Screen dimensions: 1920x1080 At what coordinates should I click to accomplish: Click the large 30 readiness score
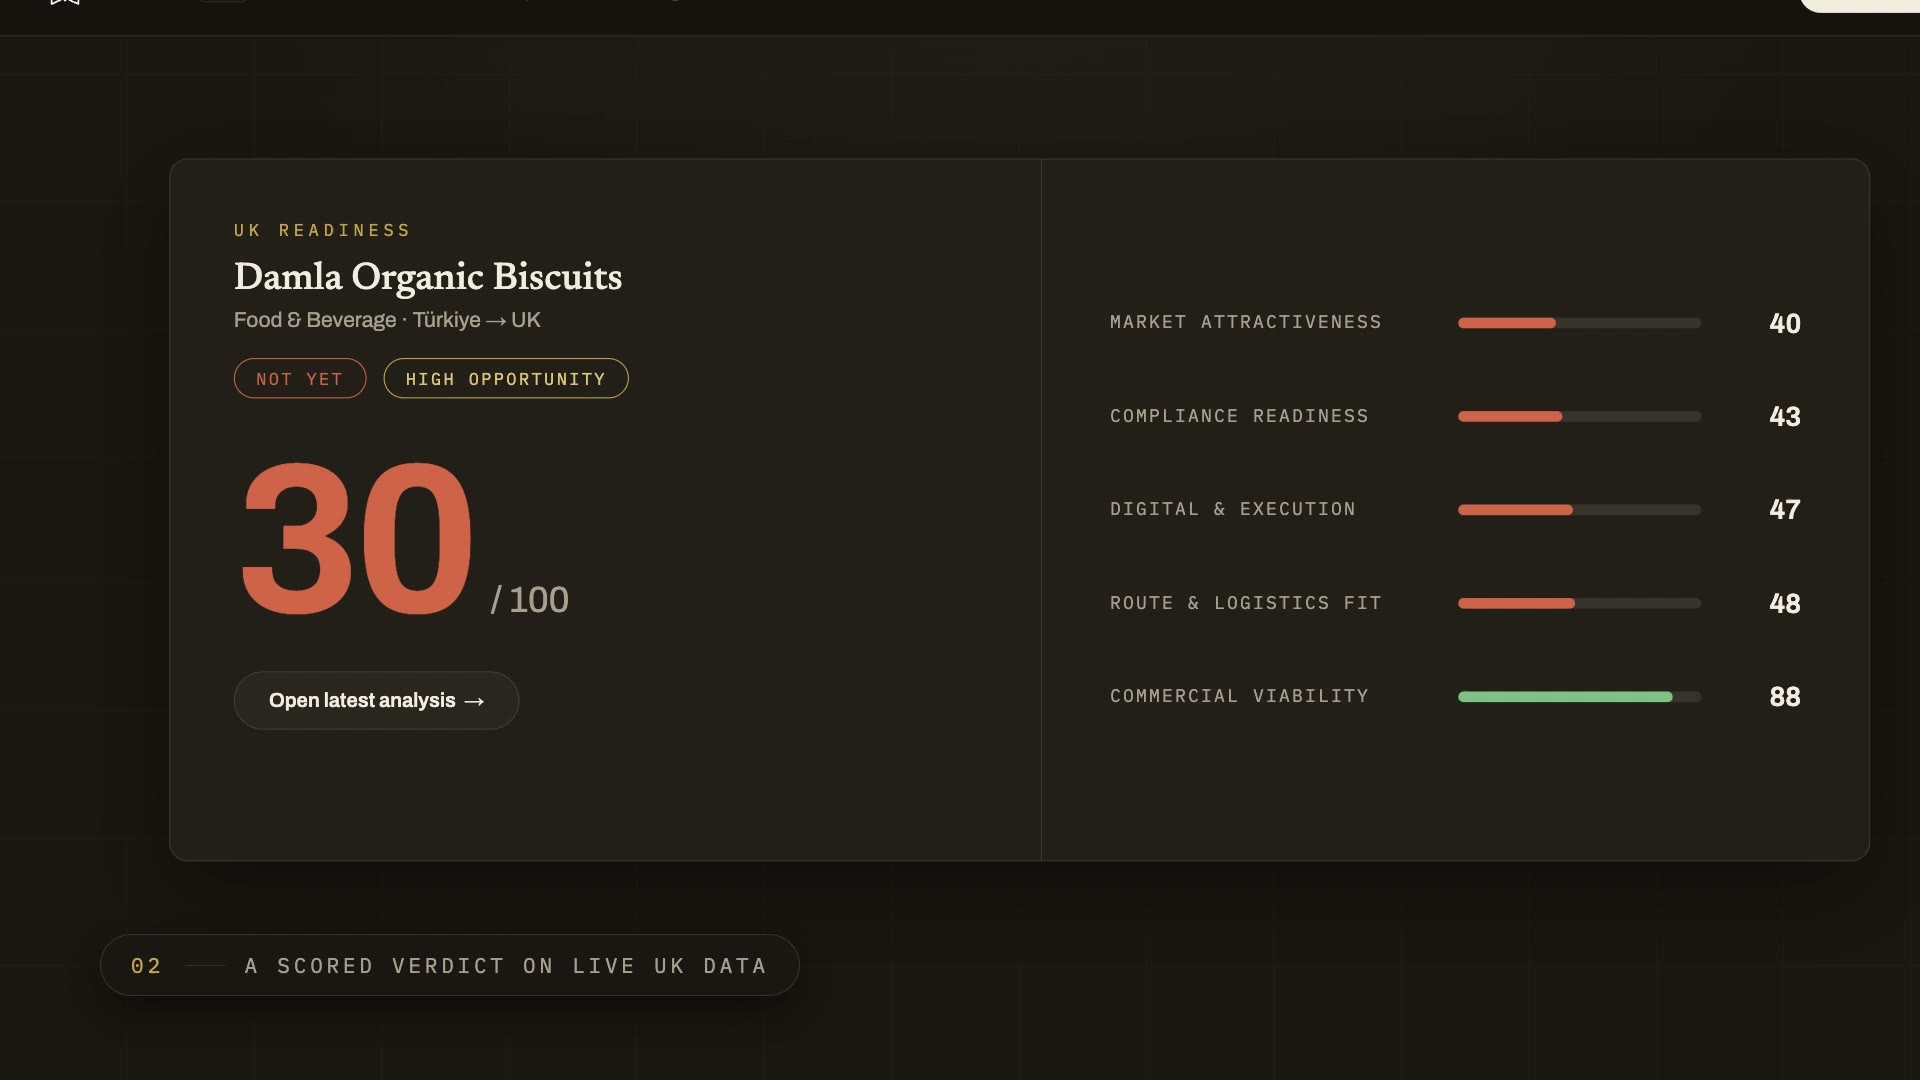click(357, 539)
